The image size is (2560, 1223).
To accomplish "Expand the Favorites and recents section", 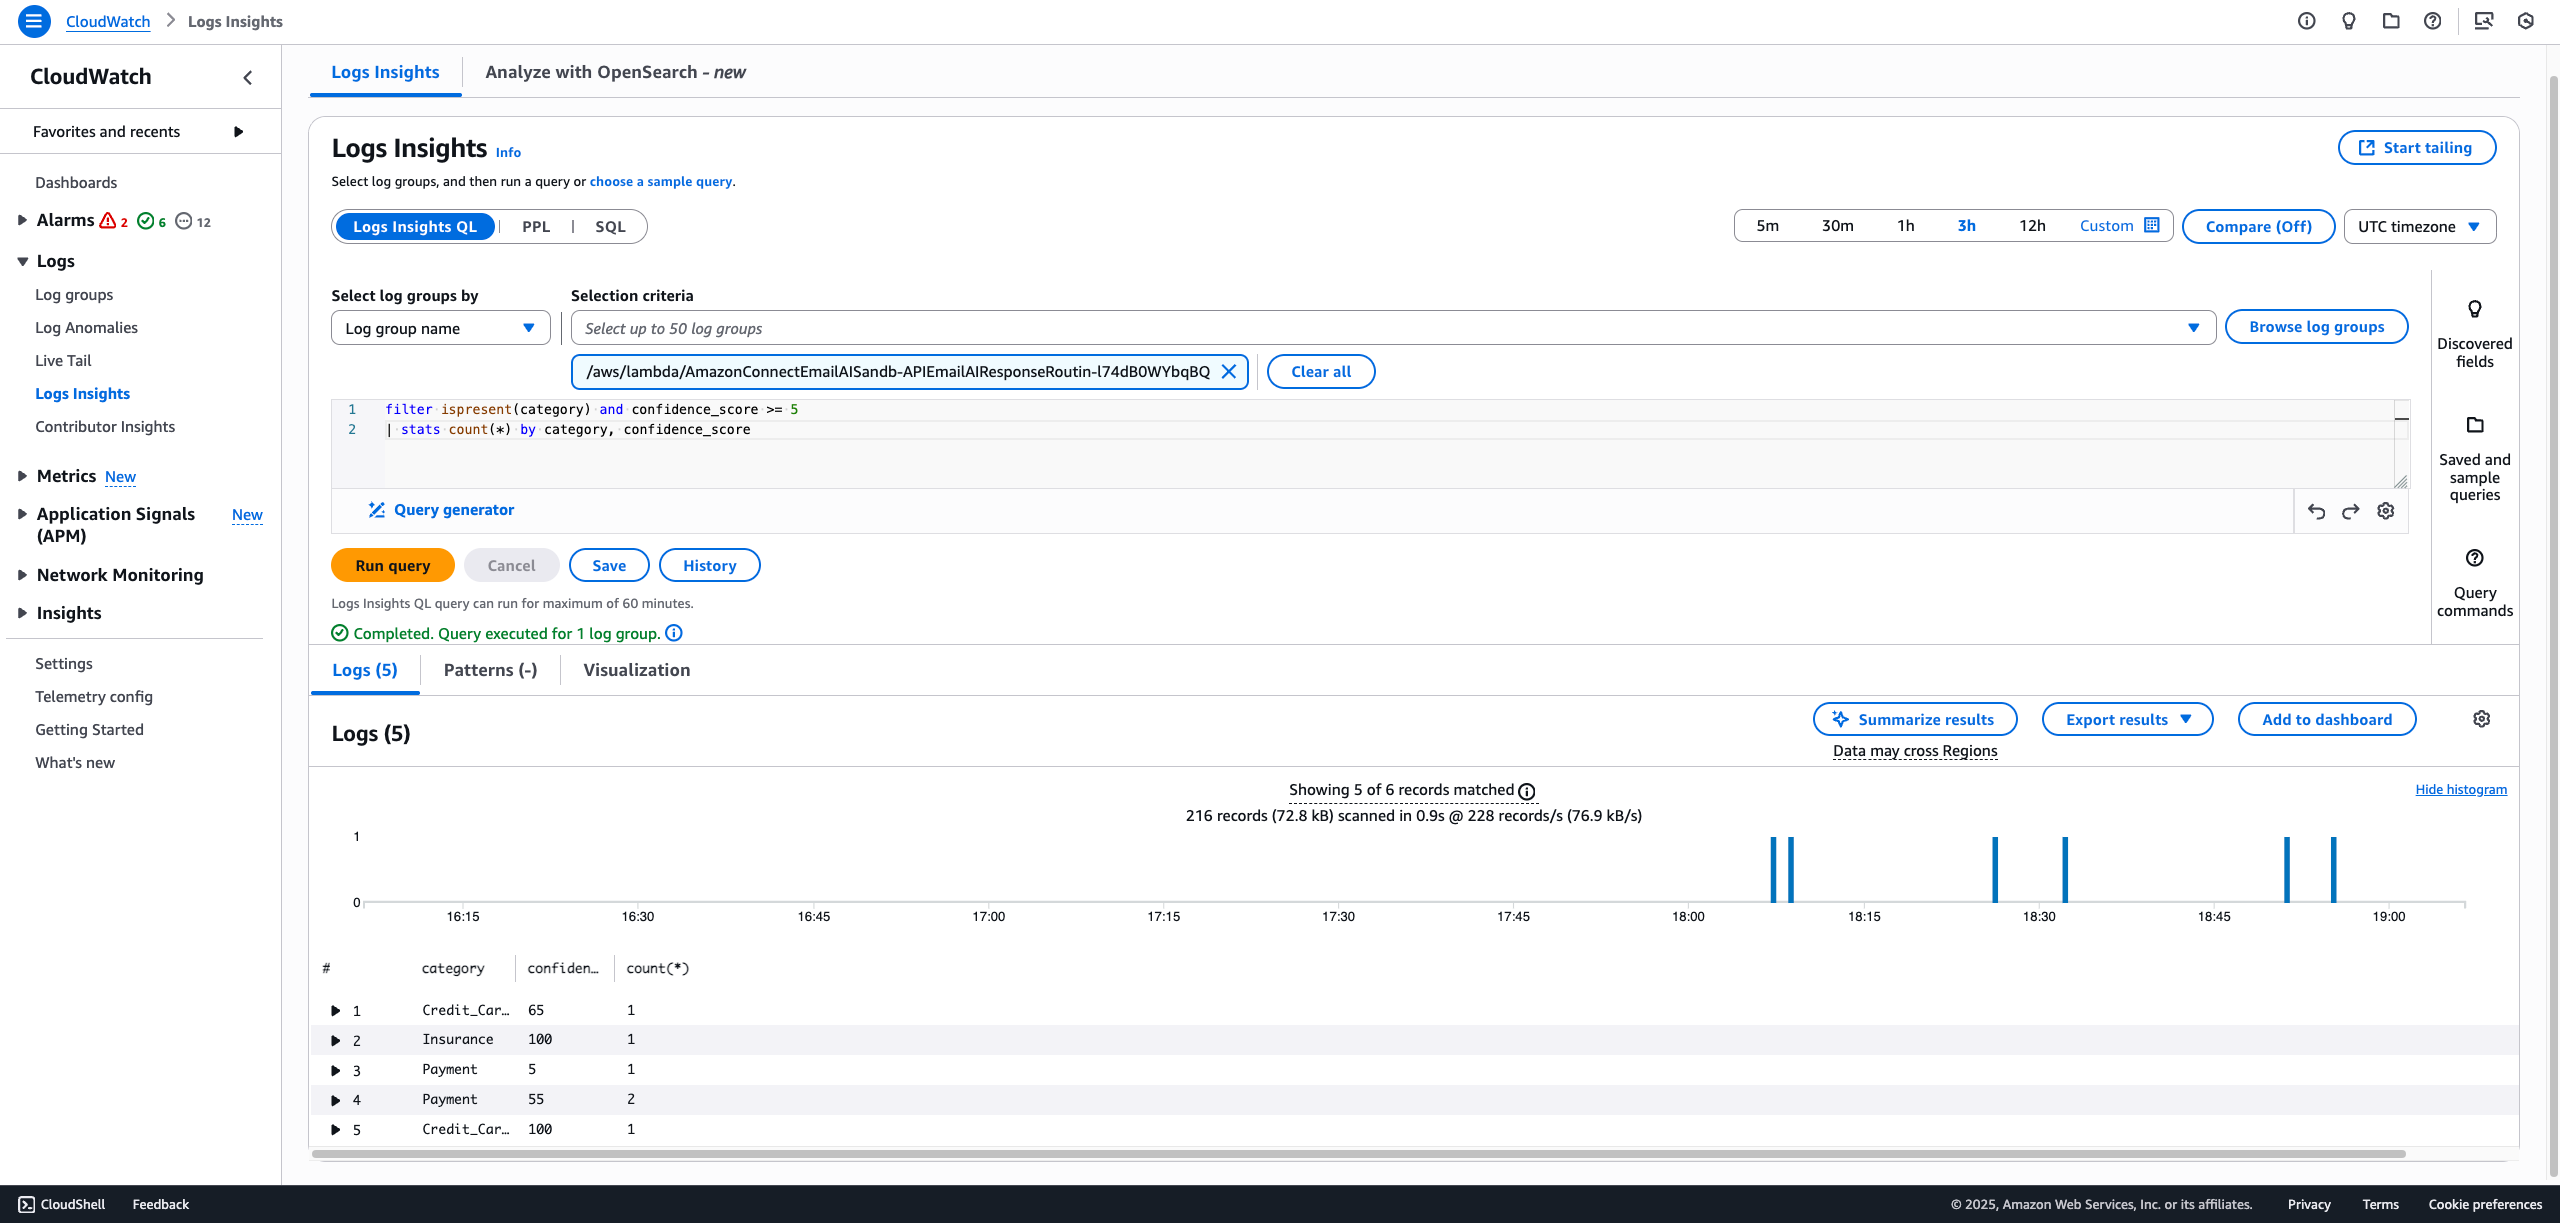I will pos(238,130).
